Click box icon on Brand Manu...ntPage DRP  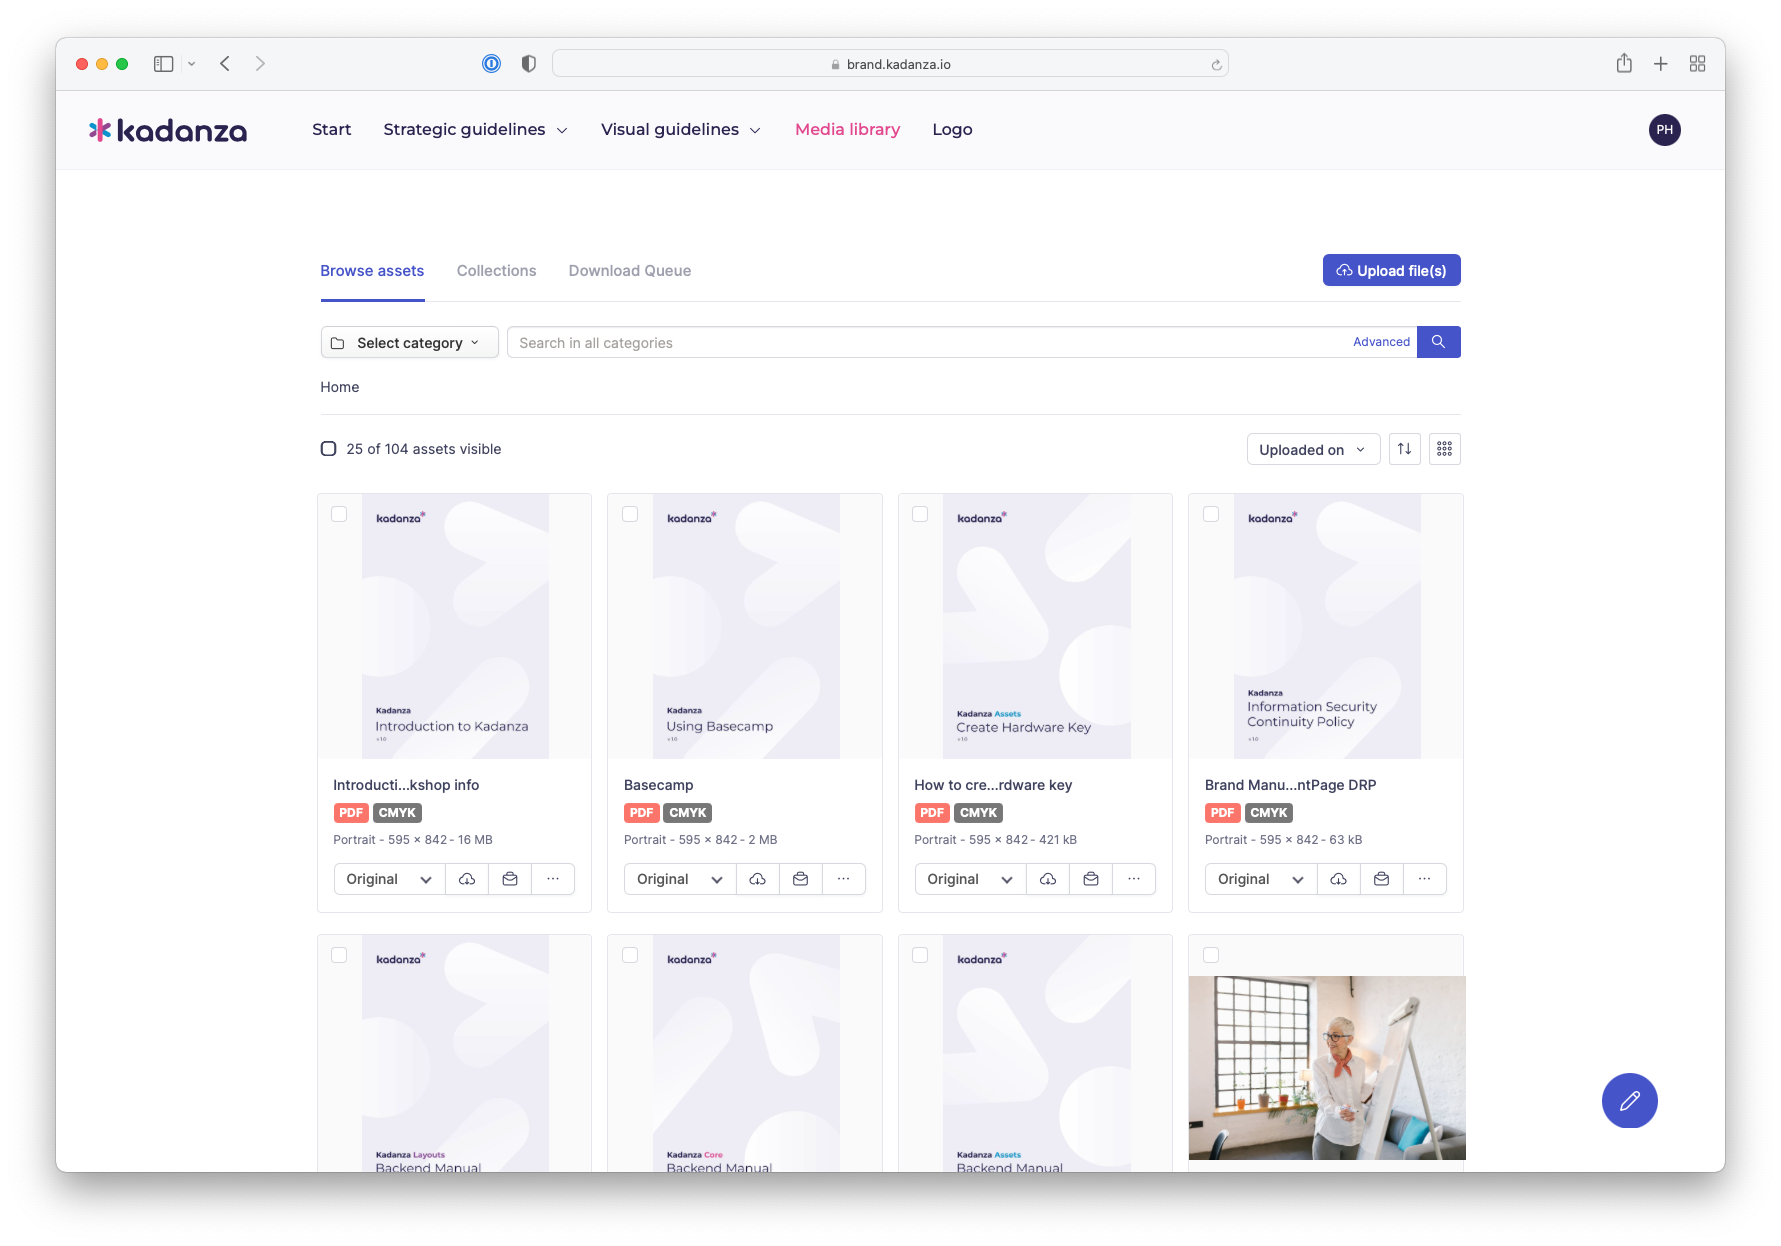click(1382, 879)
